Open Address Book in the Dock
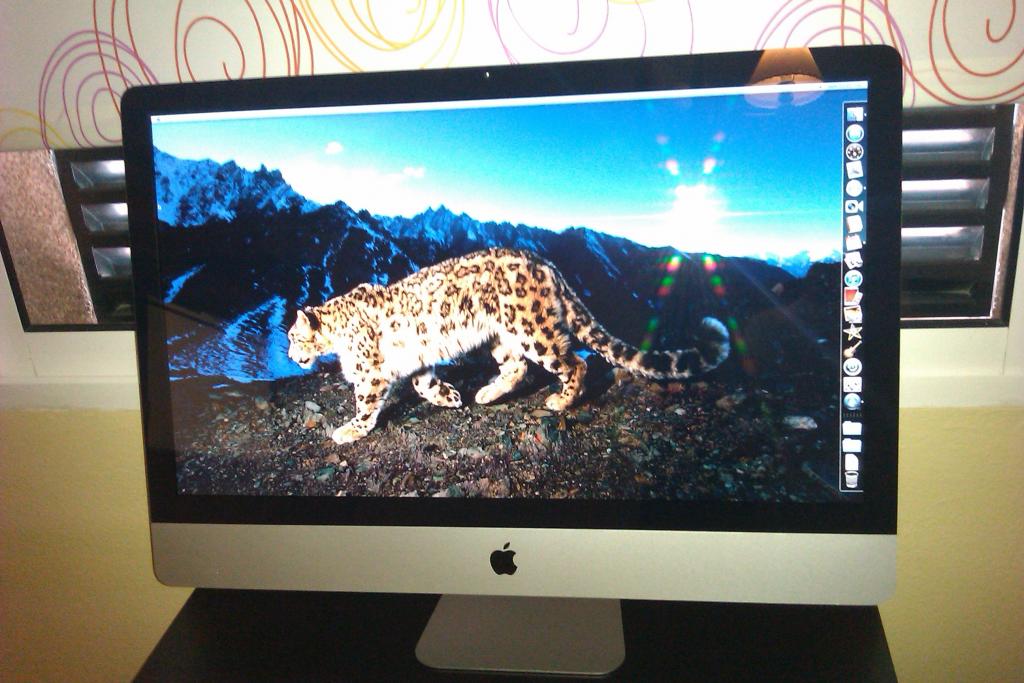 coord(855,225)
